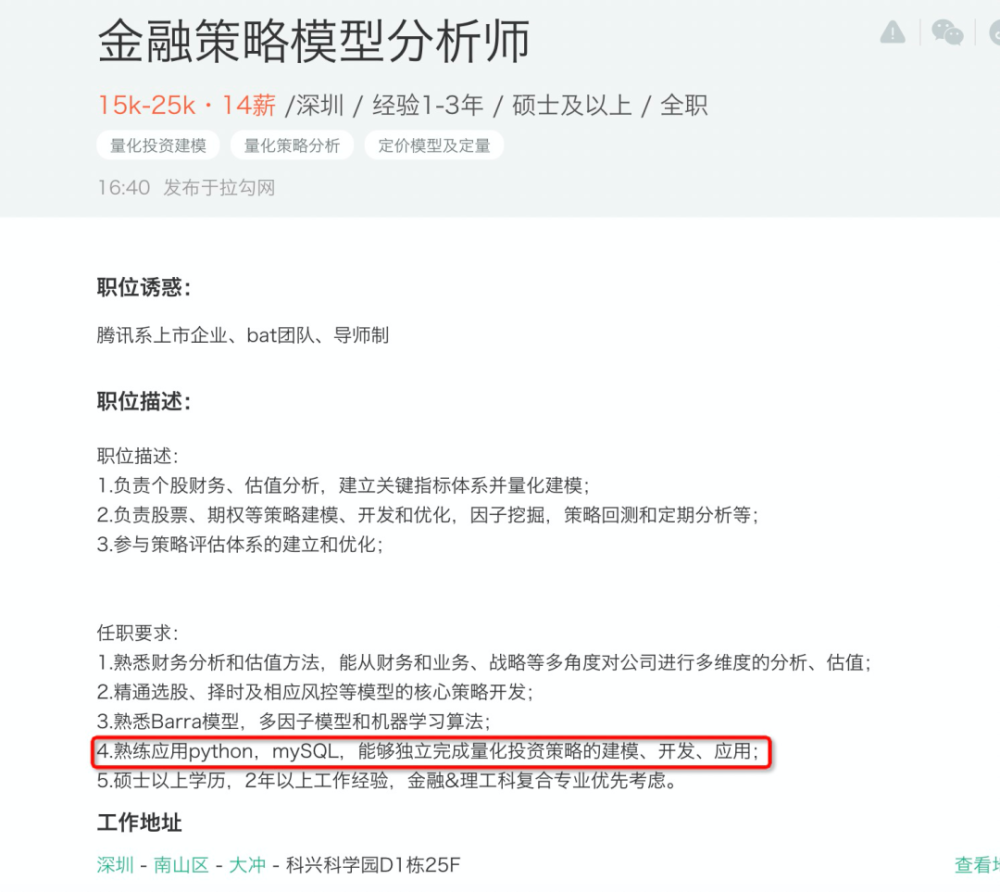This screenshot has width=1000, height=892.
Task: Click the 职位诱惑 heading
Action: pyautogui.click(x=144, y=287)
